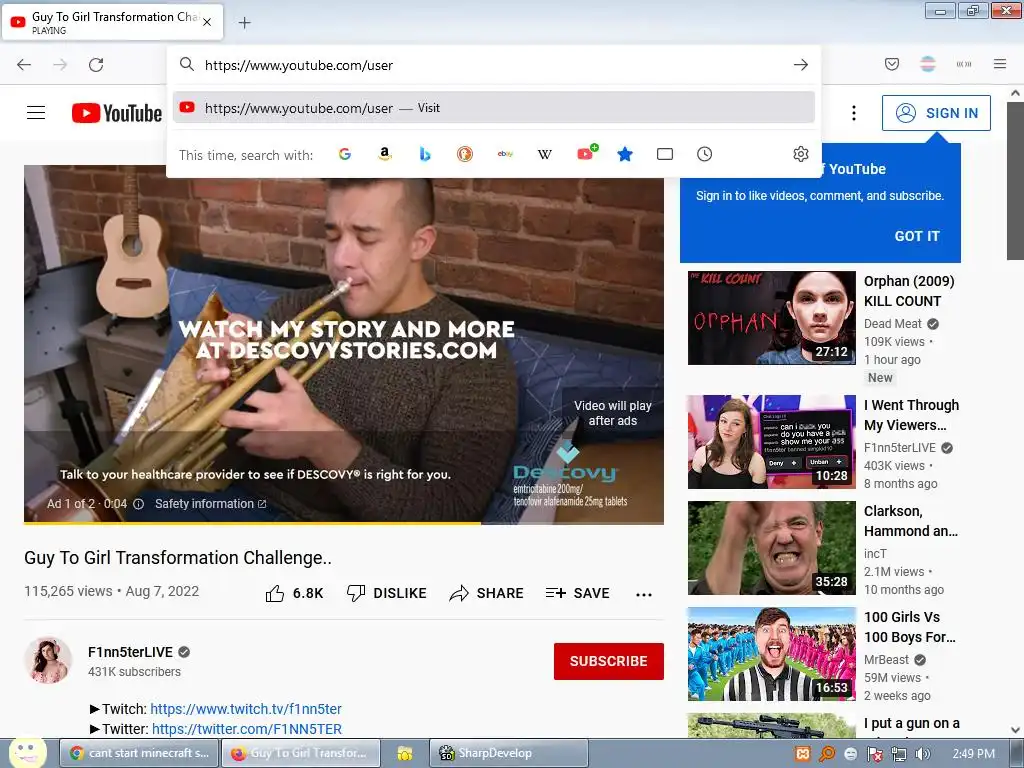Open the Firefox application menu
This screenshot has width=1024, height=768.
coord(1000,64)
